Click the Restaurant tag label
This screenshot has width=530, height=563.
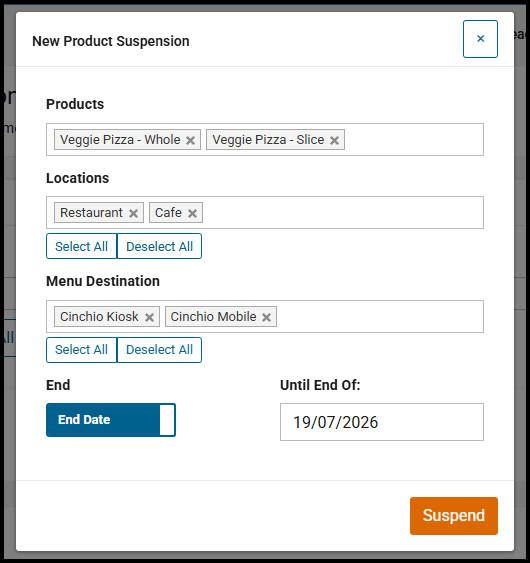[x=91, y=212]
